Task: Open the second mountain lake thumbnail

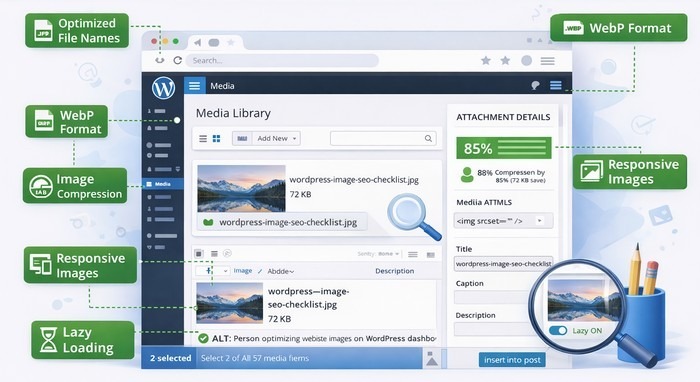Action: [x=229, y=303]
